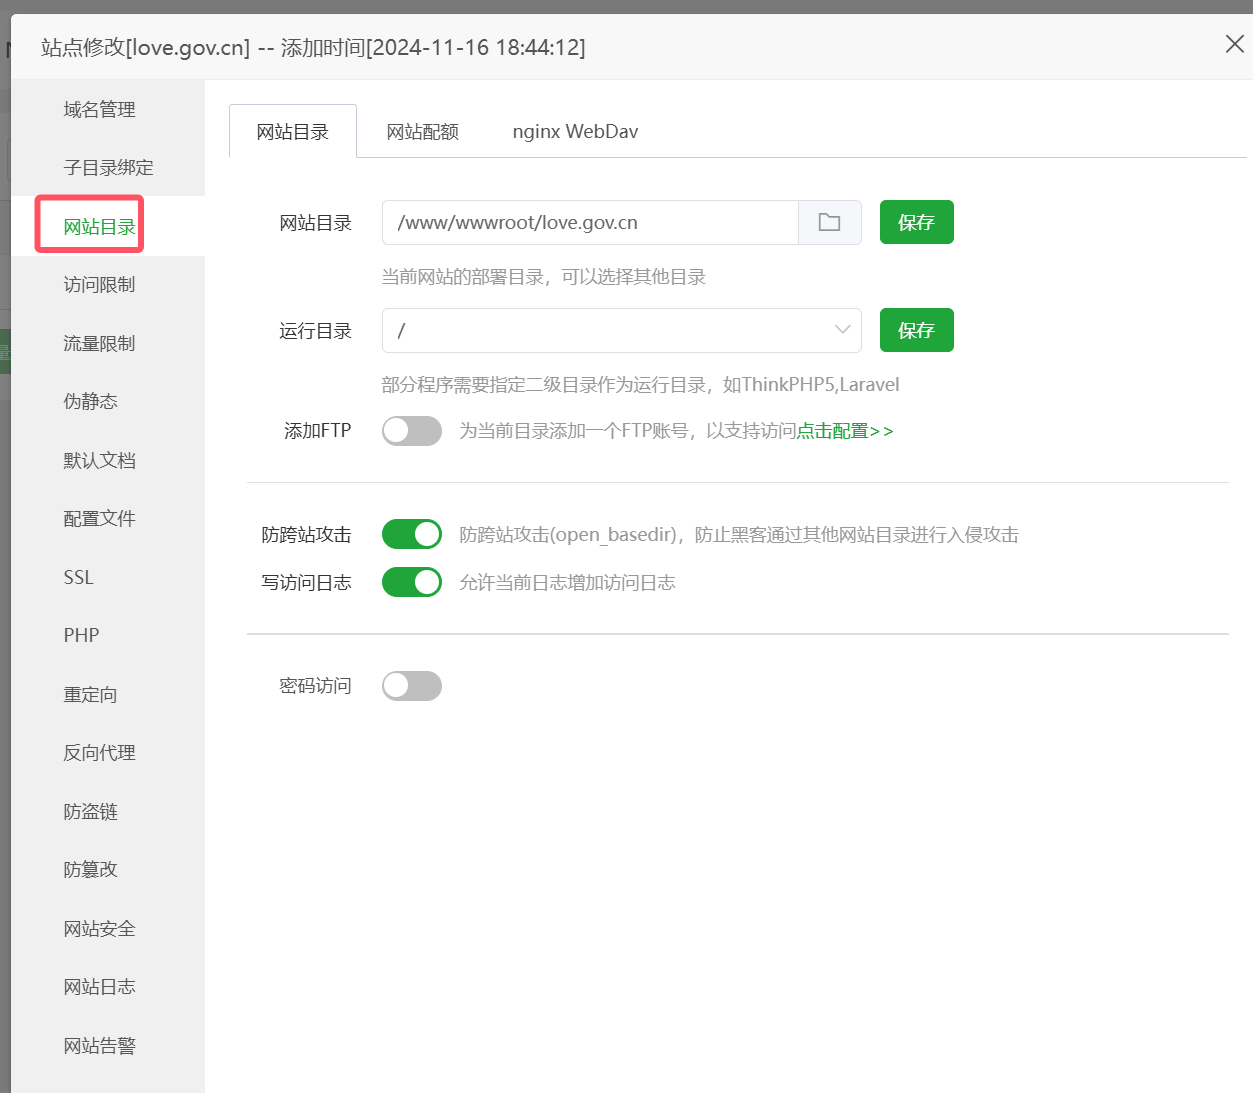Enable the Add FTP toggle
1253x1093 pixels.
411,431
